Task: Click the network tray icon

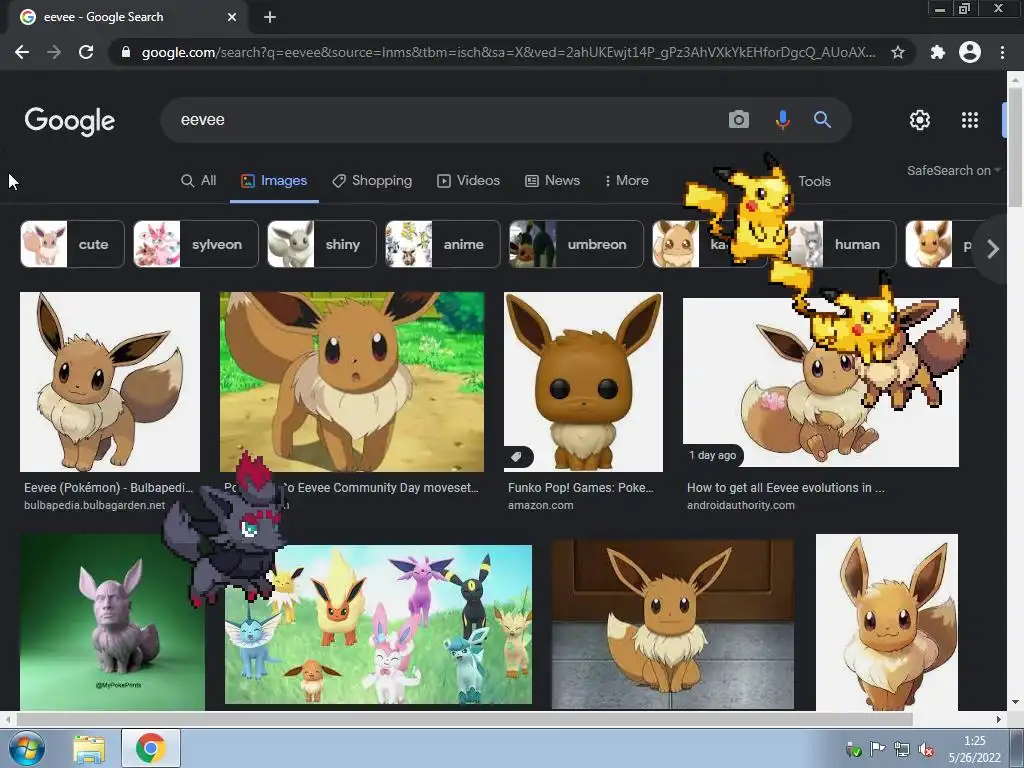Action: (x=902, y=750)
